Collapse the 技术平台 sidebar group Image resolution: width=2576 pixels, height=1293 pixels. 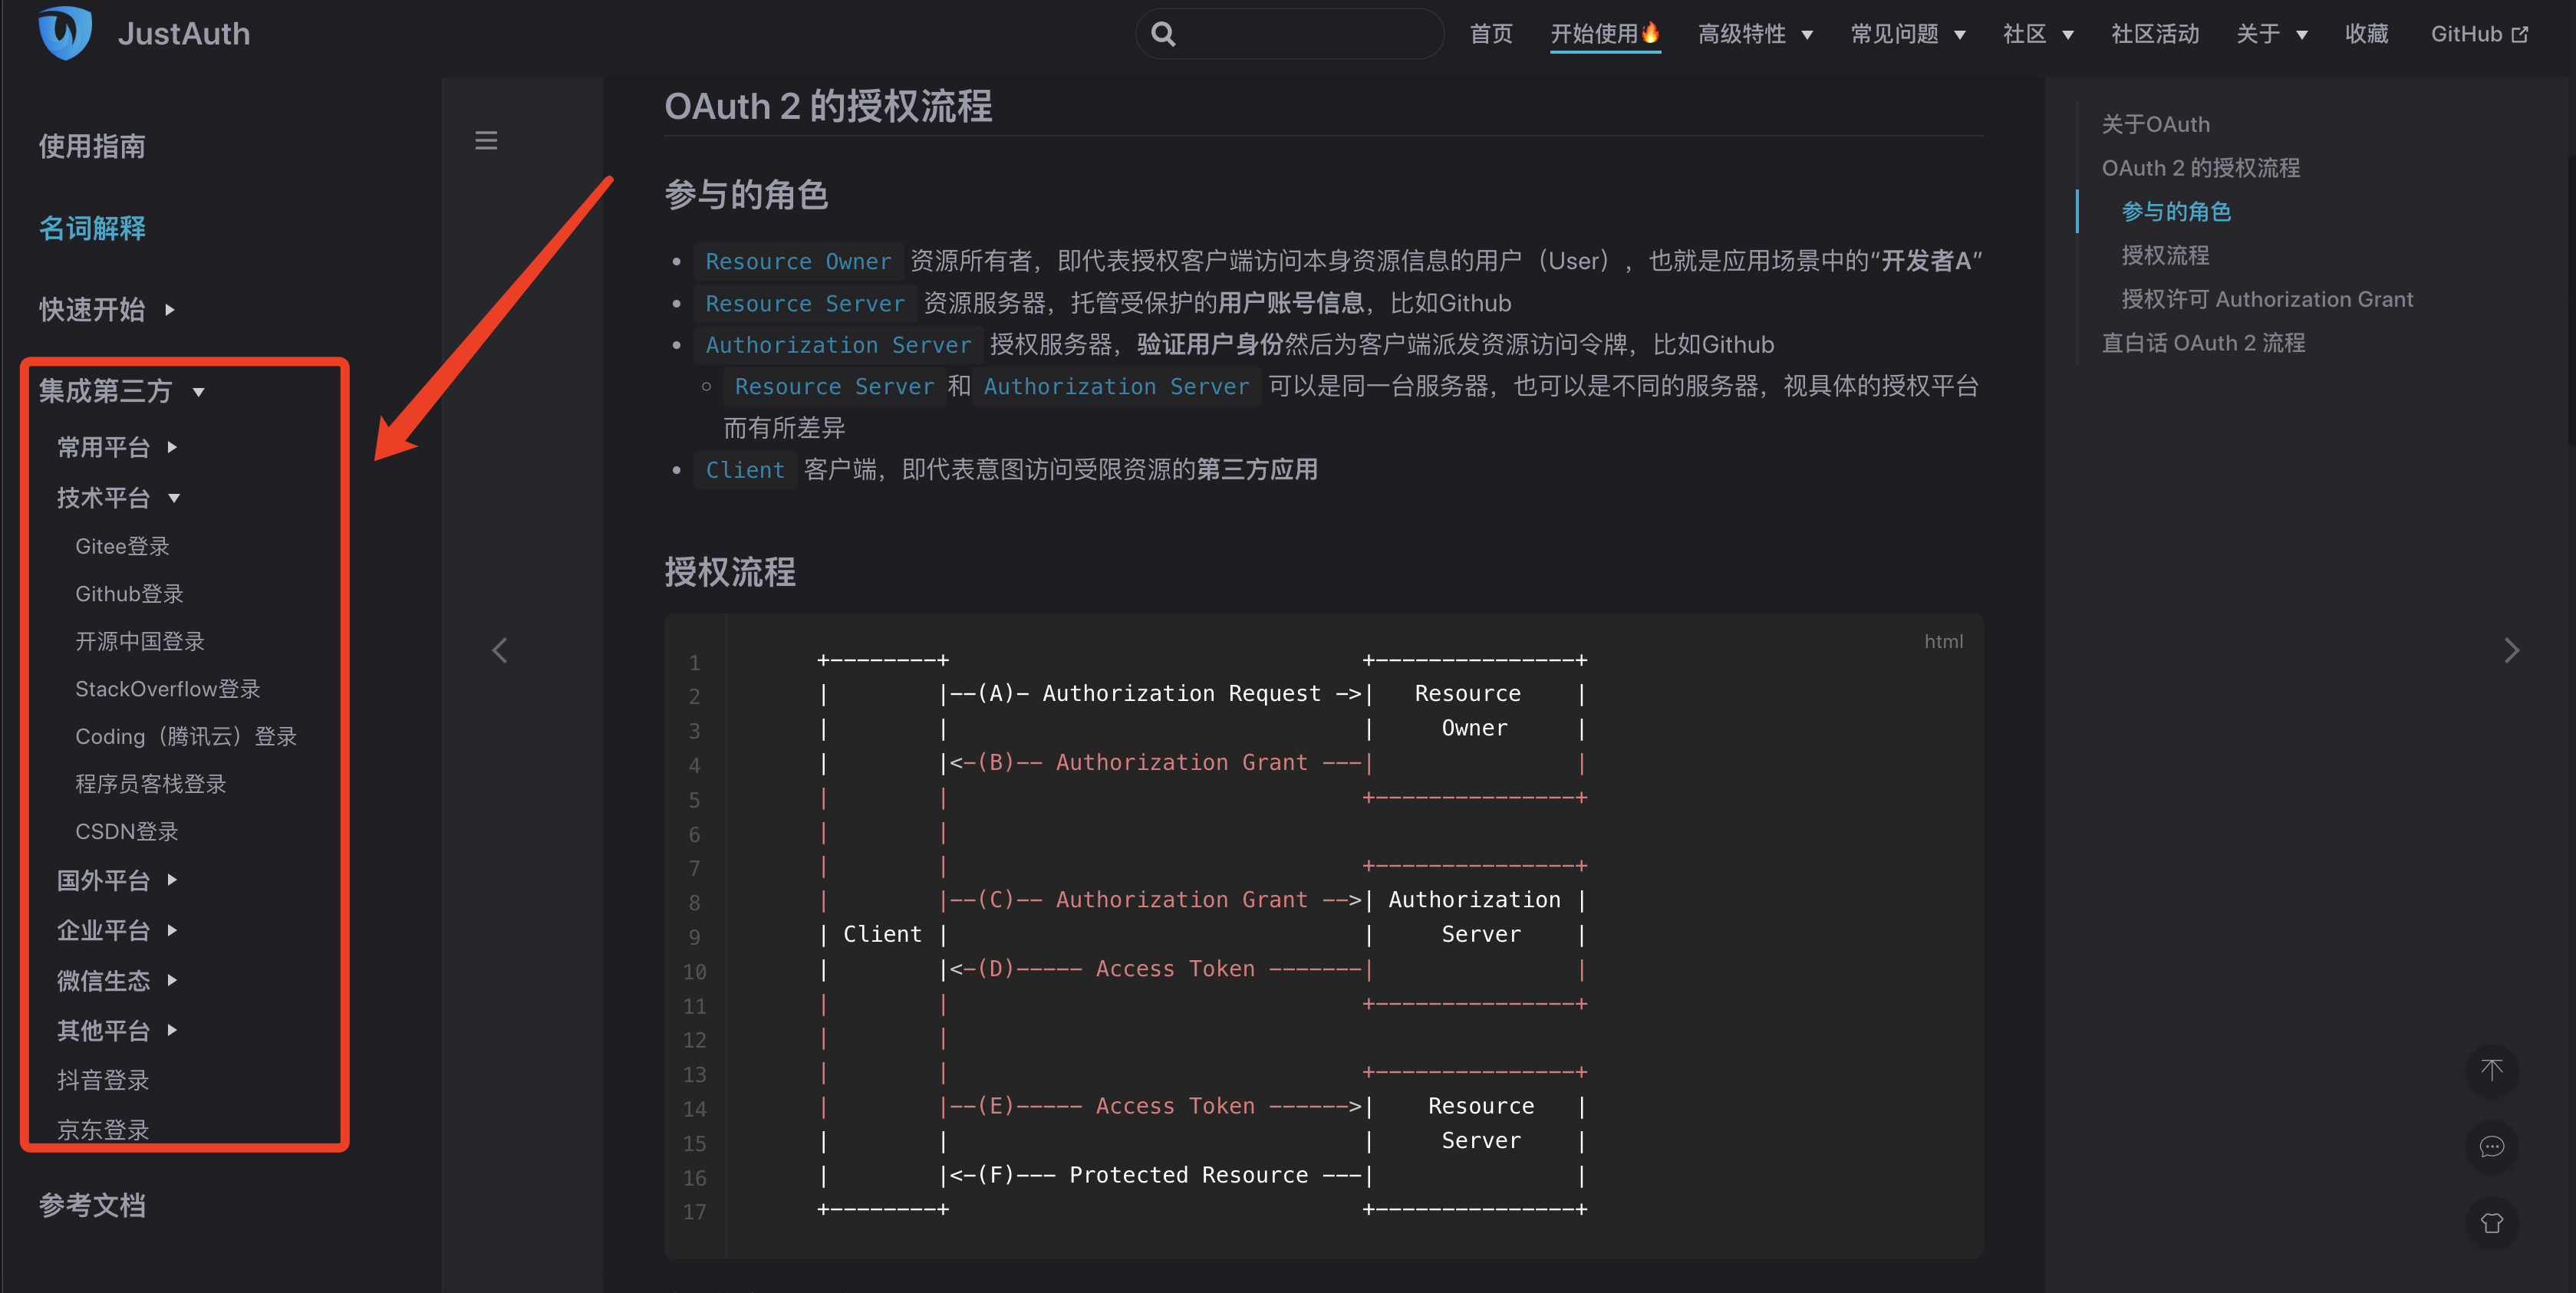click(x=118, y=498)
